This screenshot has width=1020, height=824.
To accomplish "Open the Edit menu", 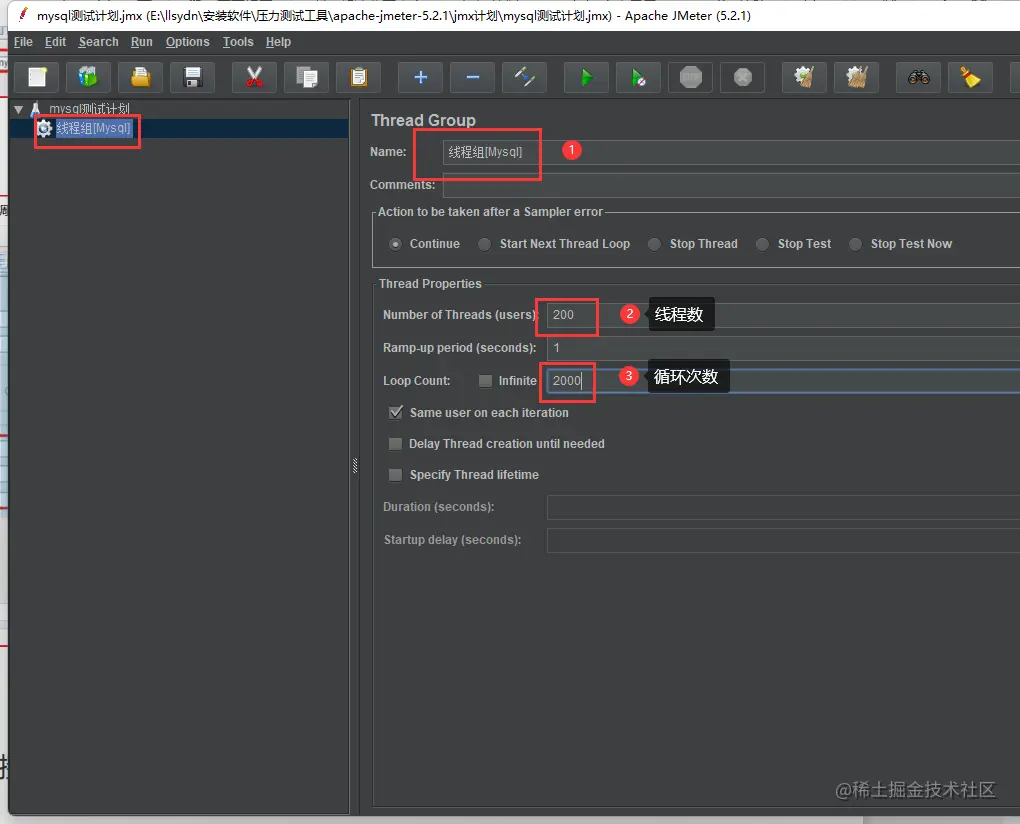I will point(55,42).
